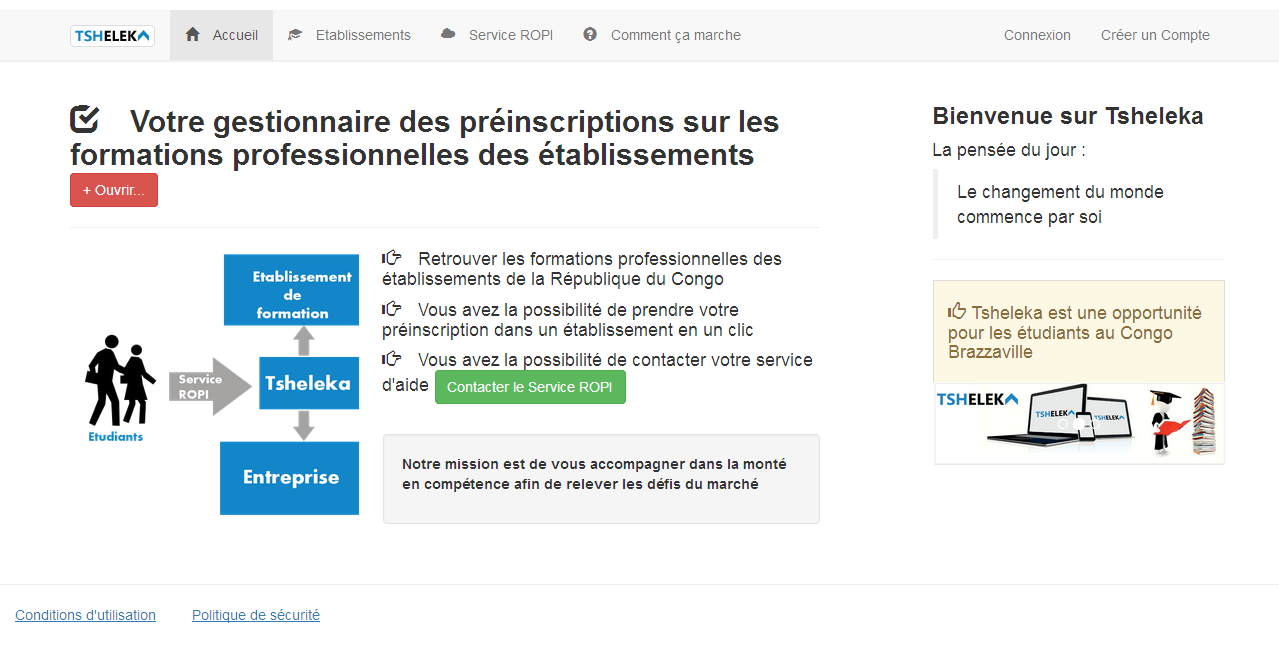The width and height of the screenshot is (1279, 665).
Task: Click the home icon beside Accueil
Action: pos(193,35)
